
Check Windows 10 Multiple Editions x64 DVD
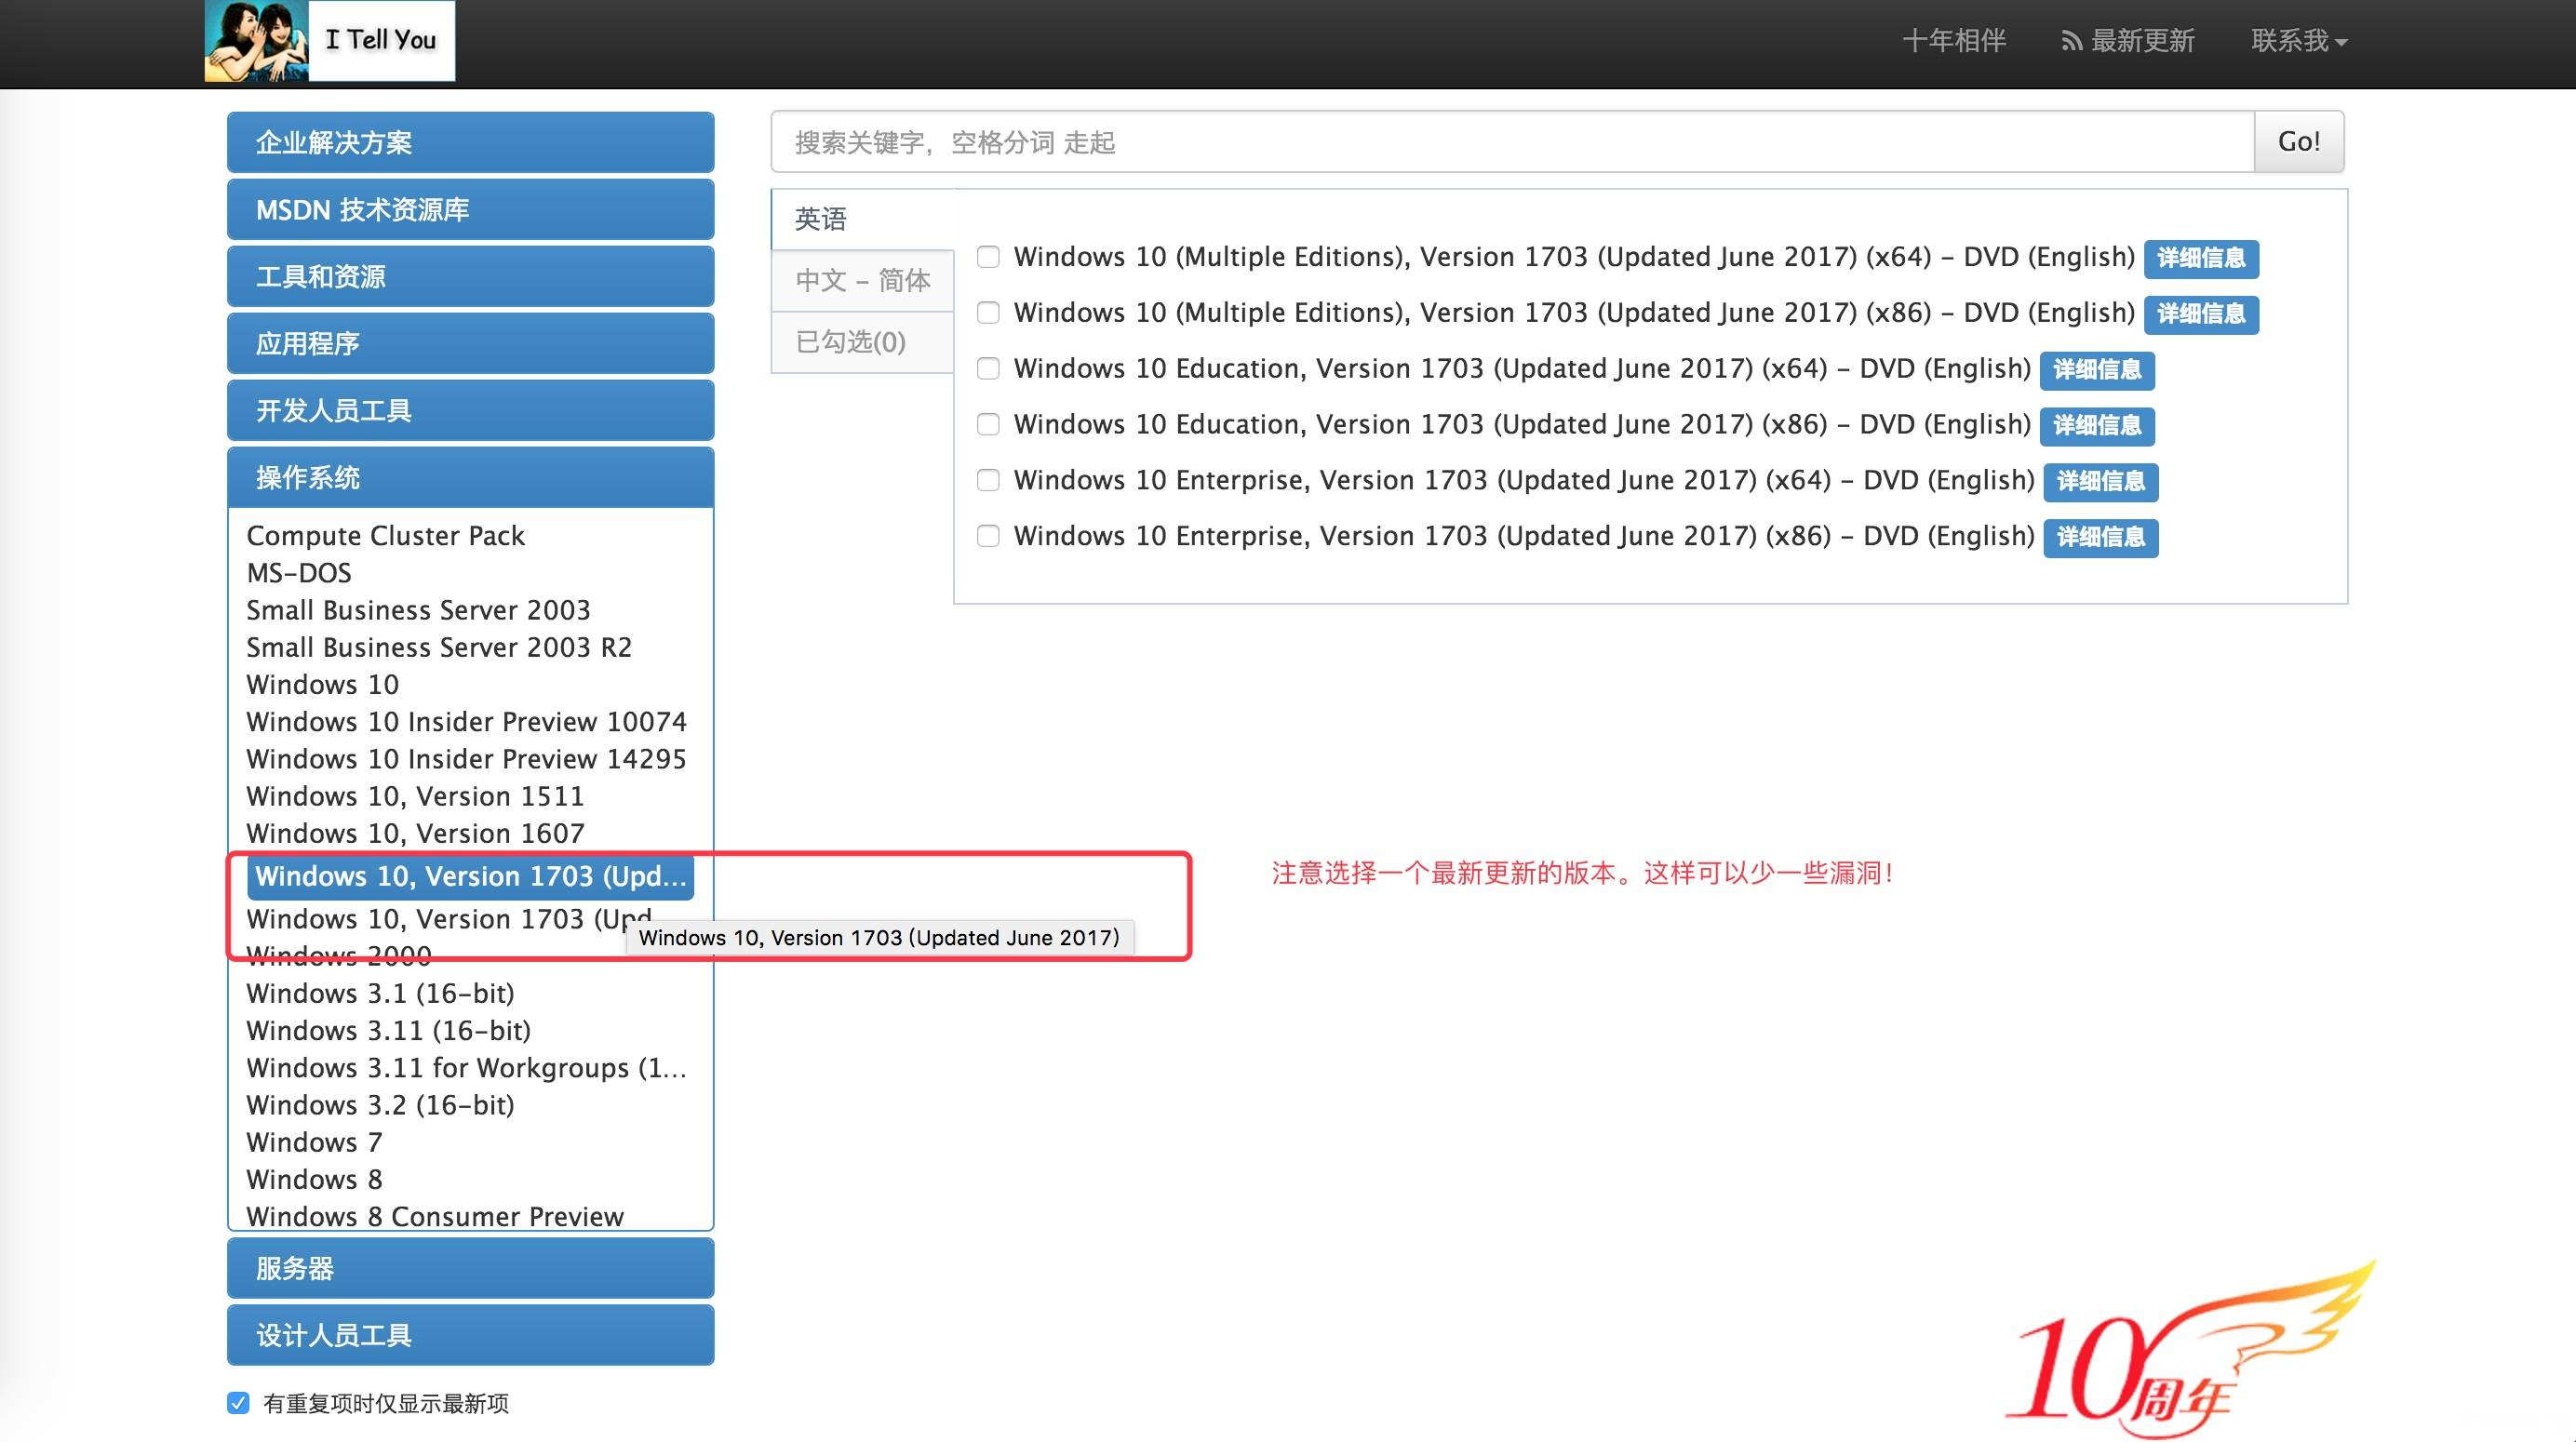click(988, 257)
